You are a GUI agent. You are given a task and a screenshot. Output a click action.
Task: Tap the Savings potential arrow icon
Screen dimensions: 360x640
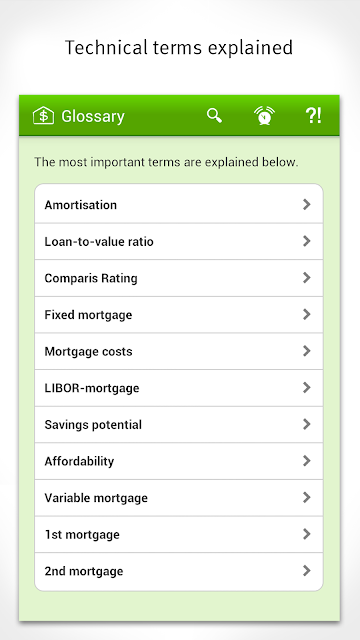(307, 424)
